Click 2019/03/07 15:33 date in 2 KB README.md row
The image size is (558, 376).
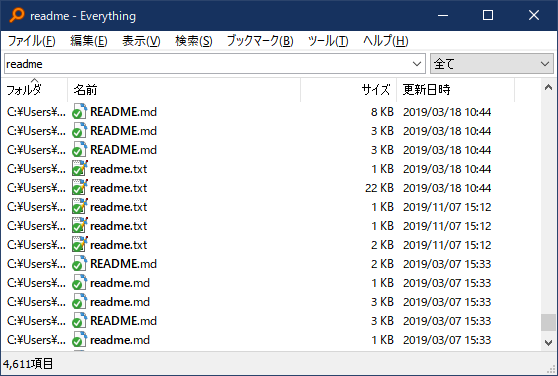(x=447, y=264)
